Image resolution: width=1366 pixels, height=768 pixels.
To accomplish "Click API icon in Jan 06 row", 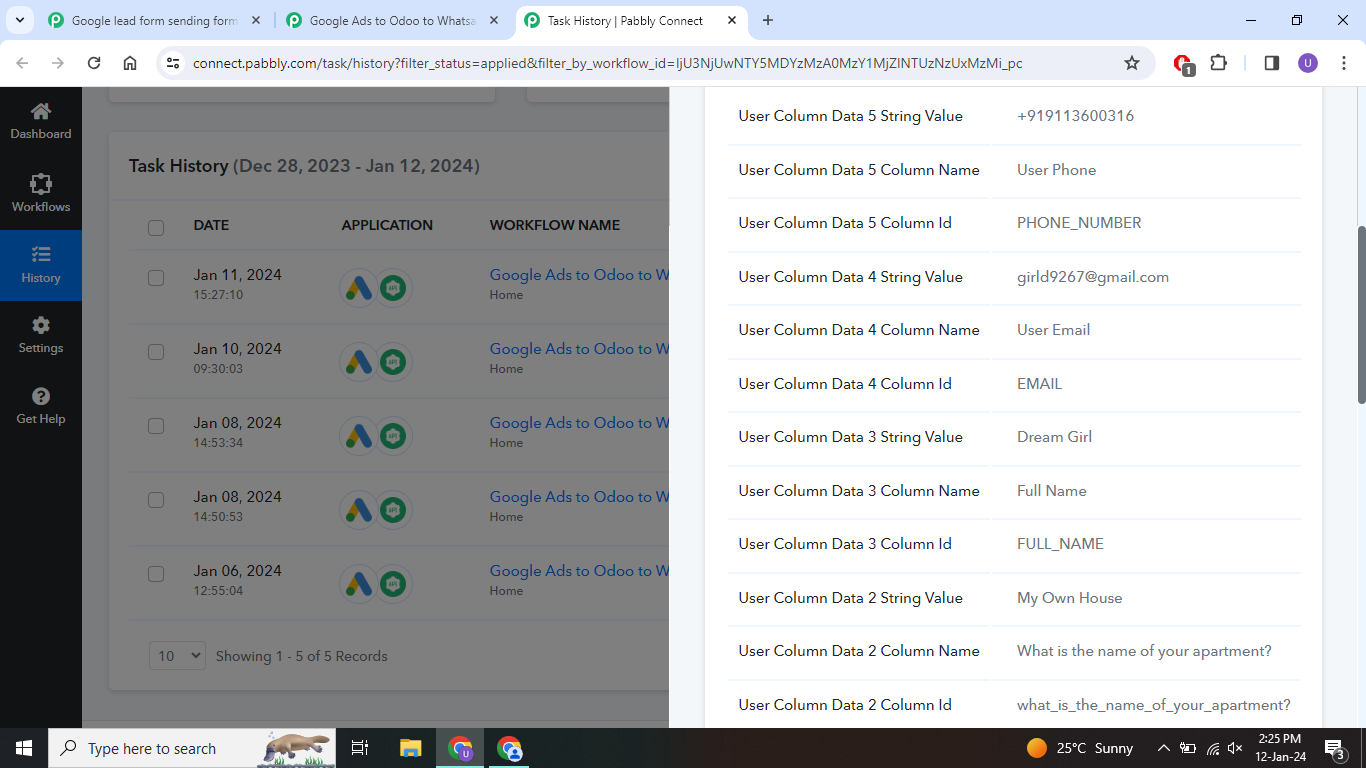I will 393,584.
